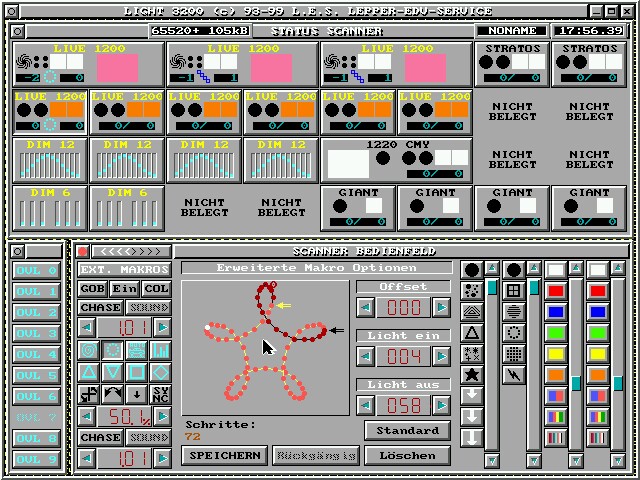Pick the four-pane window gobo icon
The width and height of the screenshot is (640, 480).
coord(513,291)
